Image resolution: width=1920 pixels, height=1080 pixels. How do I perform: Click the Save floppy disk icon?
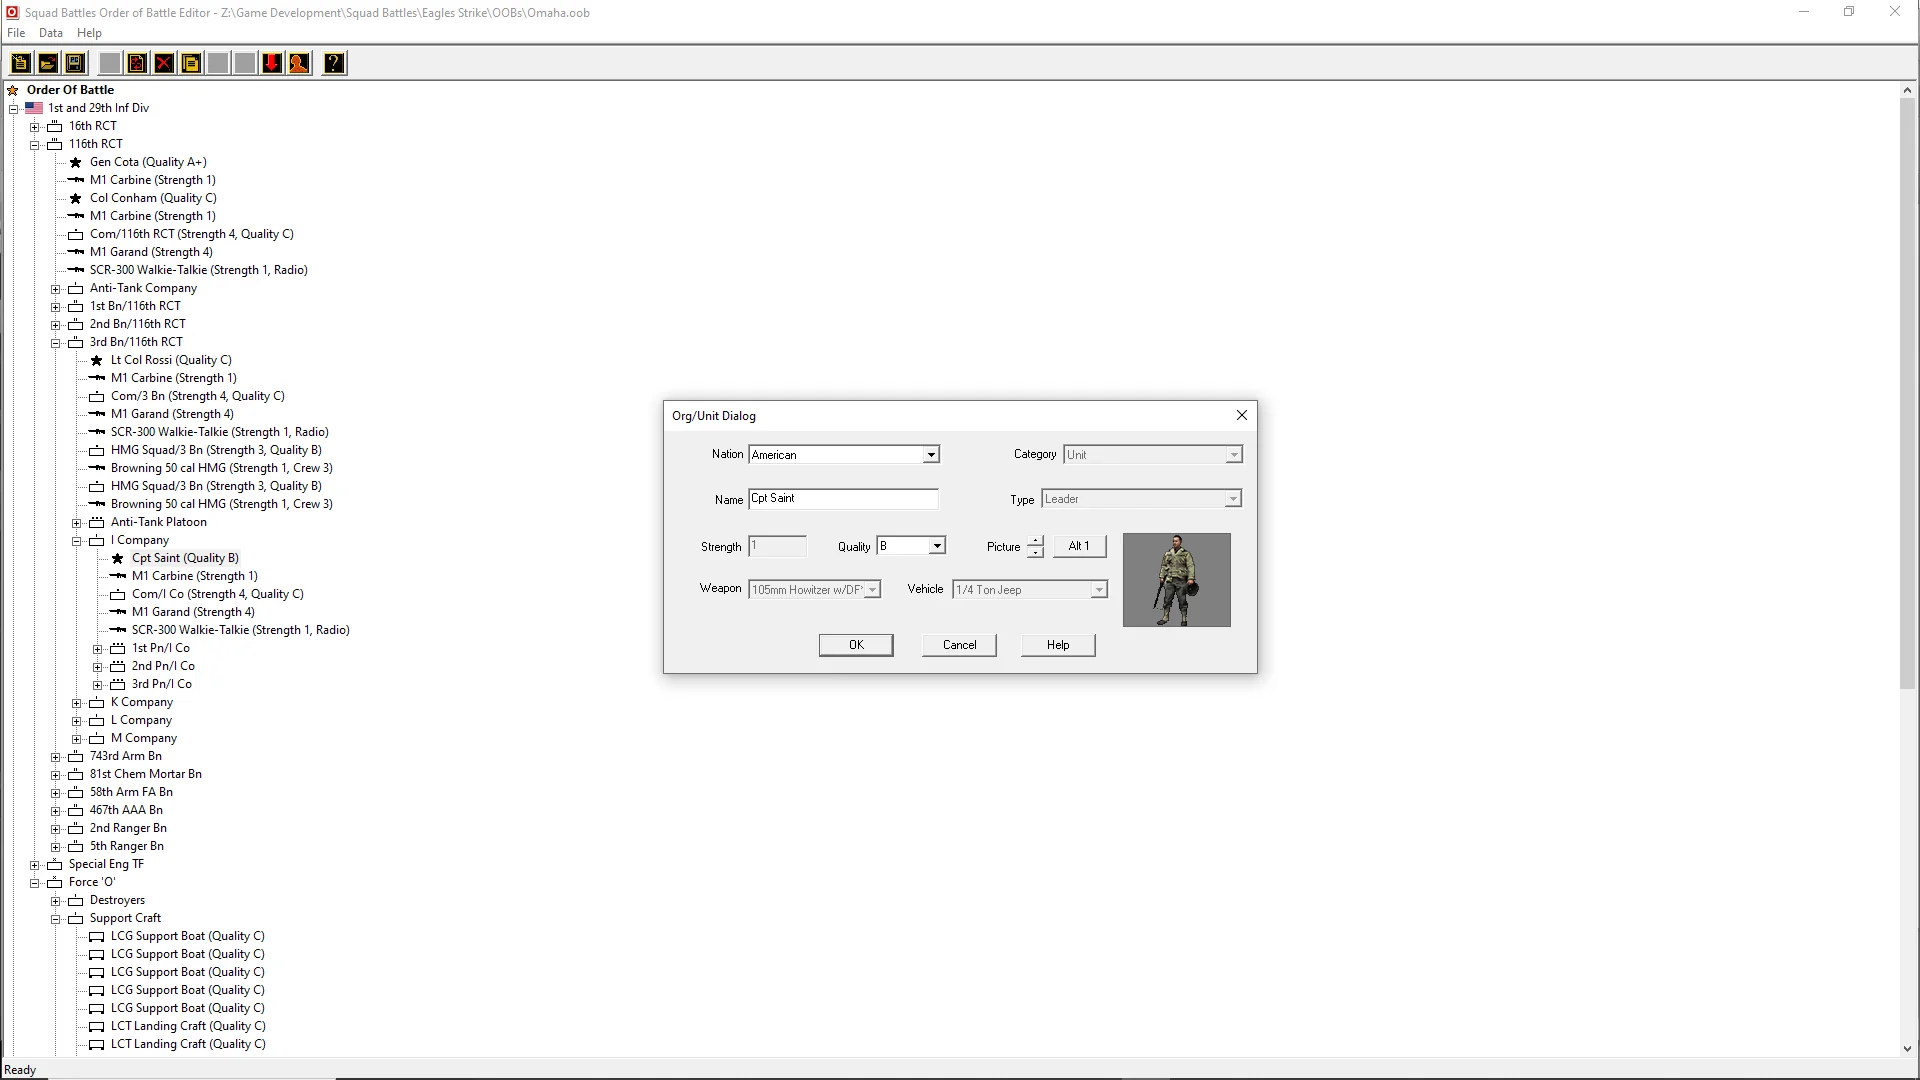74,63
